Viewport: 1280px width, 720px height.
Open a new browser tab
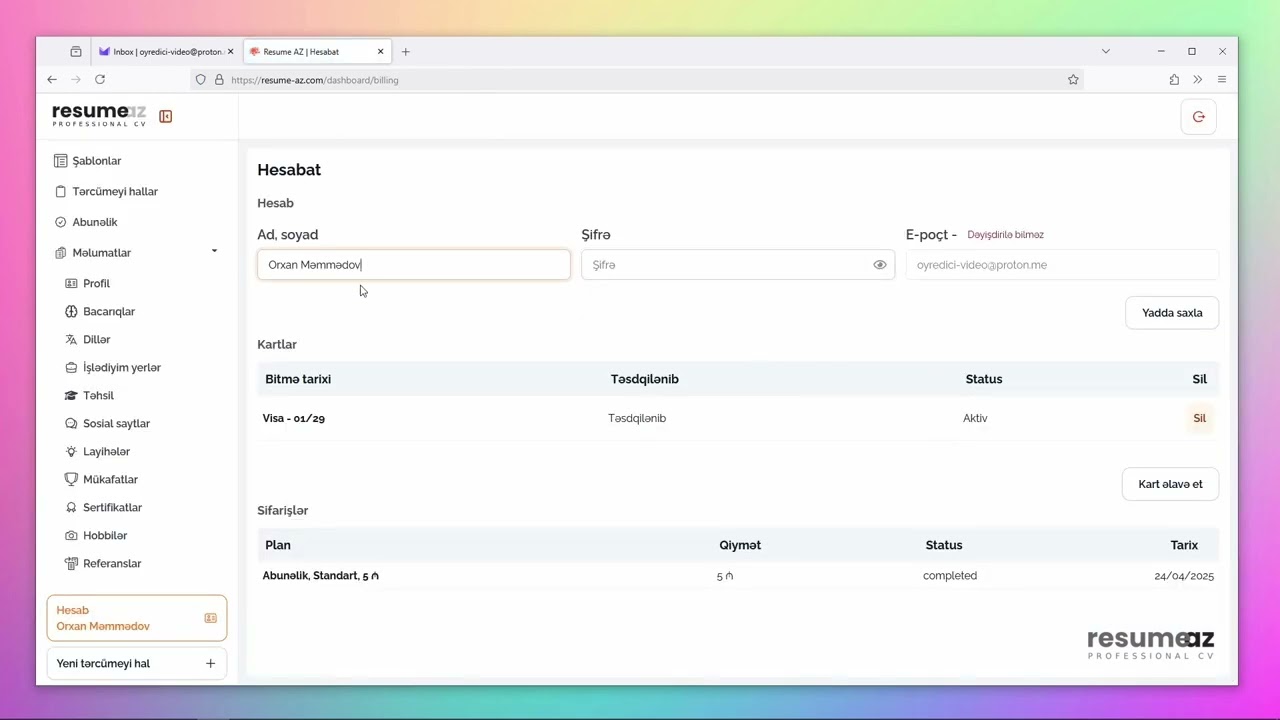(x=406, y=52)
